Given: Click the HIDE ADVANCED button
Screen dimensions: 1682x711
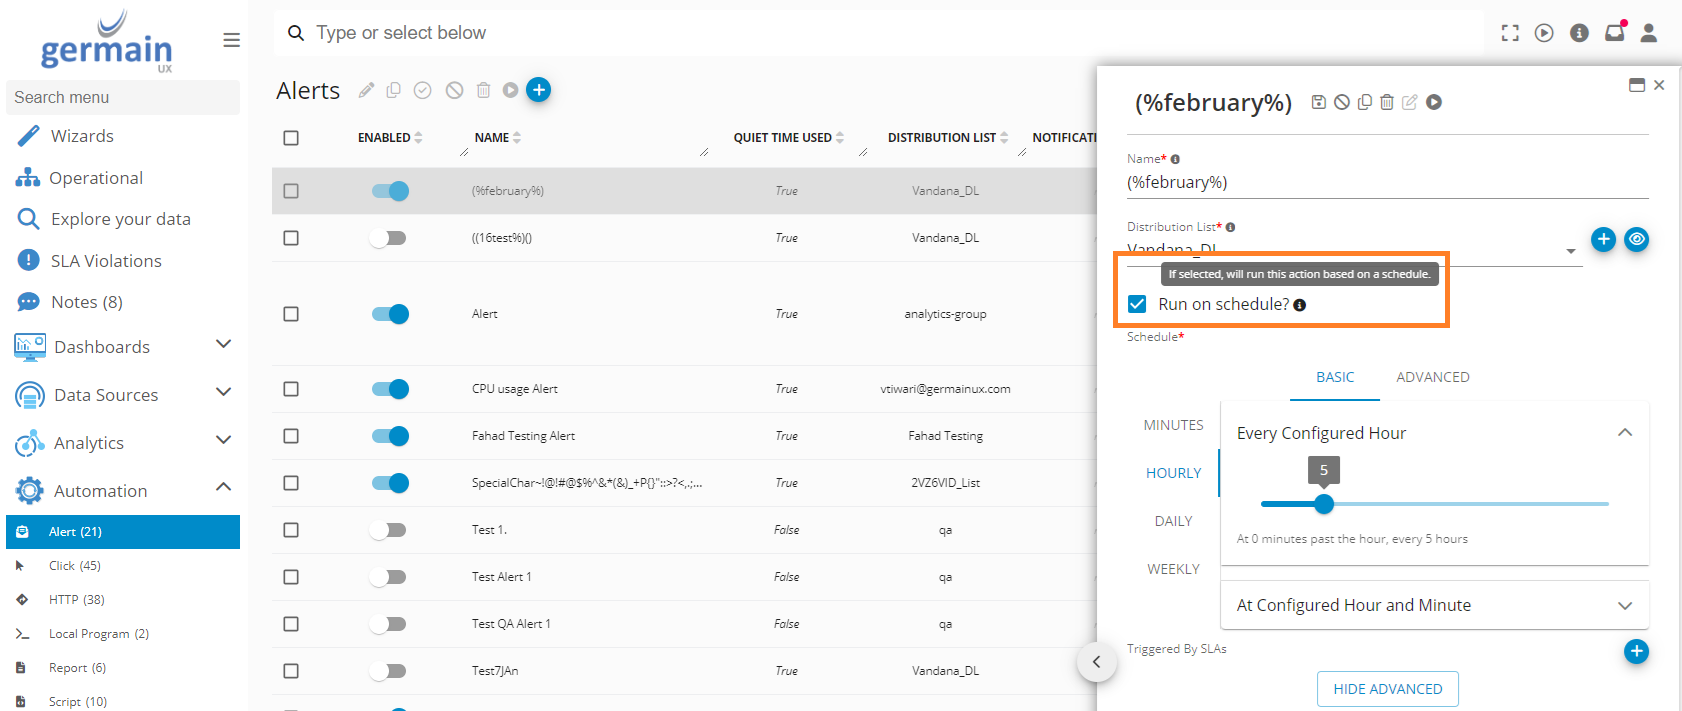Looking at the screenshot, I should click(1387, 689).
